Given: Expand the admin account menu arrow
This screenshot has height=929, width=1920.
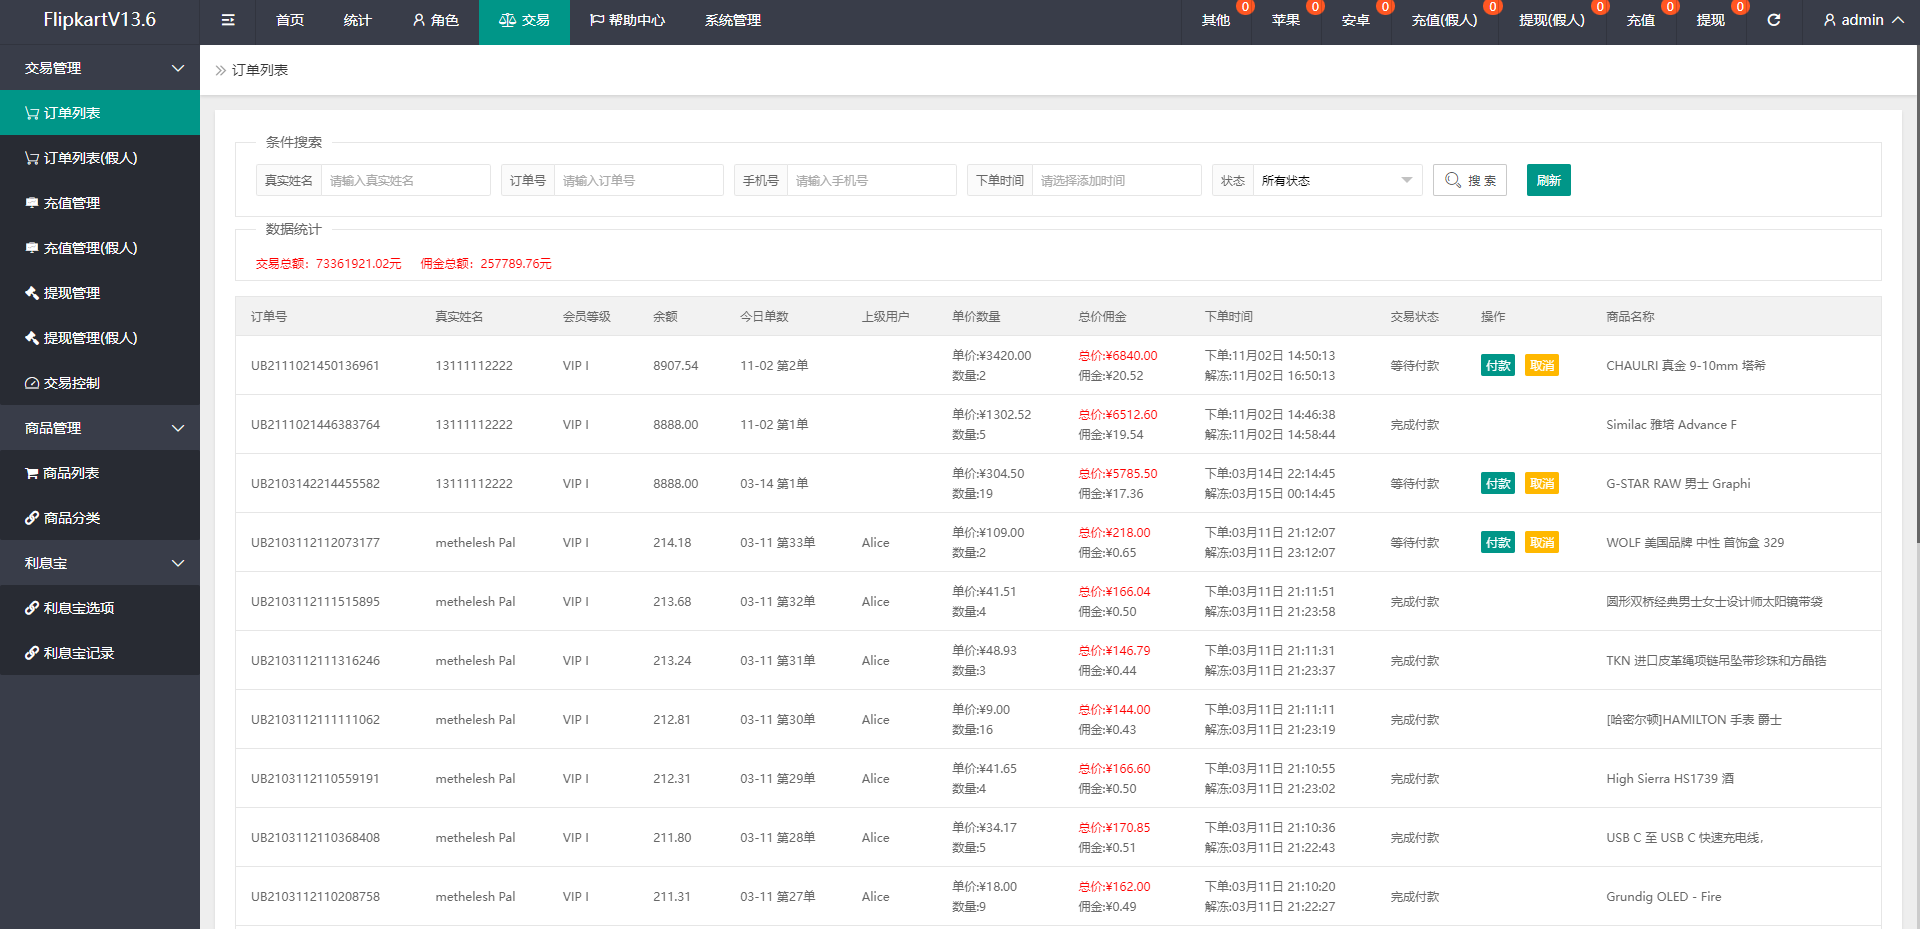Looking at the screenshot, I should tap(1898, 20).
